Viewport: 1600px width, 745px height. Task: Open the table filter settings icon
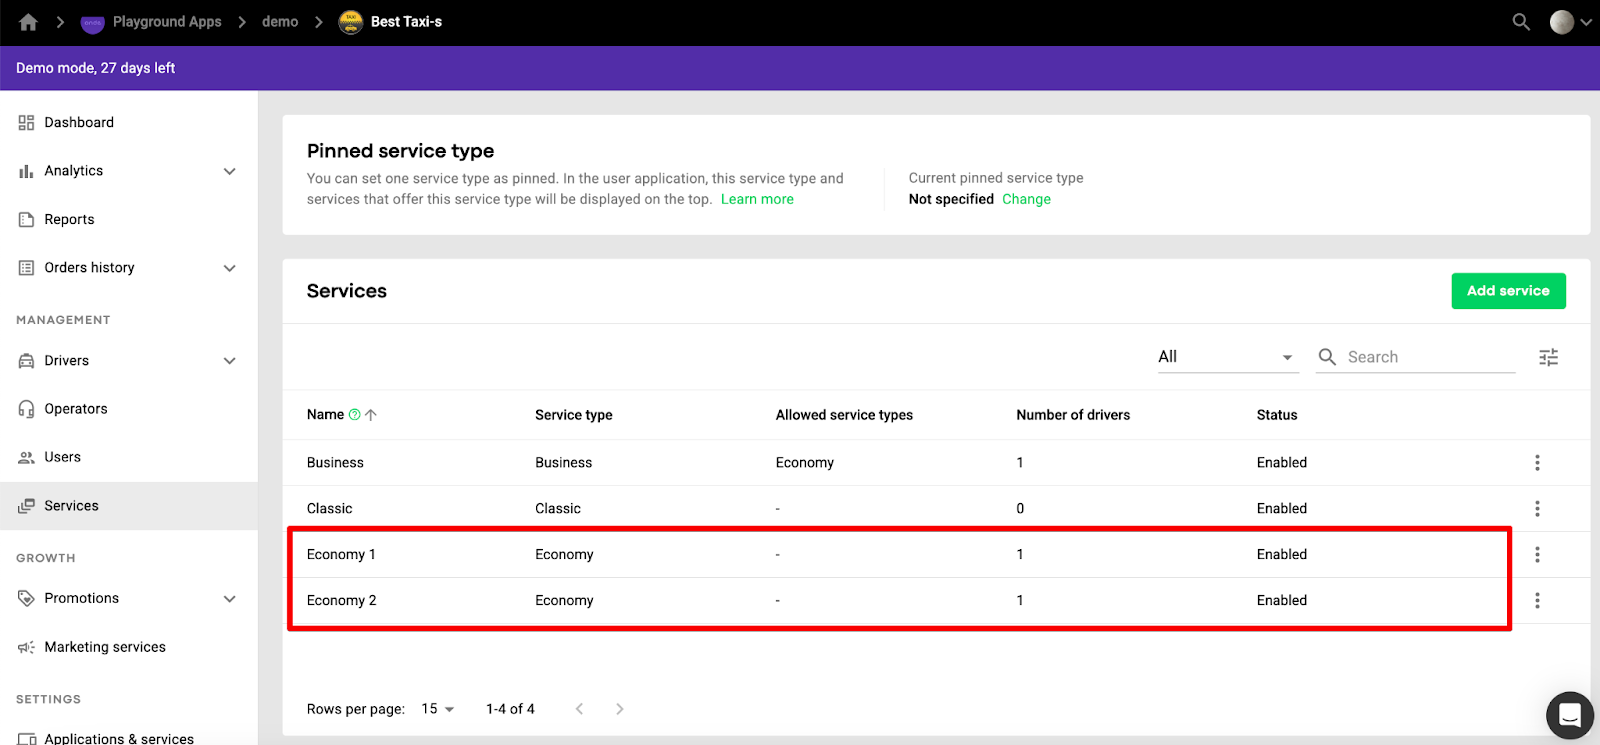pyautogui.click(x=1548, y=357)
